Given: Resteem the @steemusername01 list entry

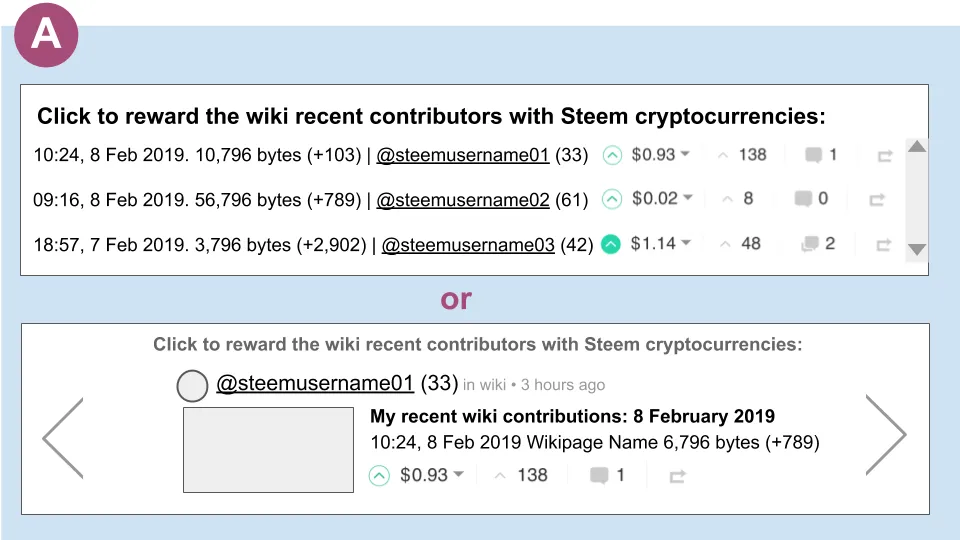Looking at the screenshot, I should (x=885, y=156).
